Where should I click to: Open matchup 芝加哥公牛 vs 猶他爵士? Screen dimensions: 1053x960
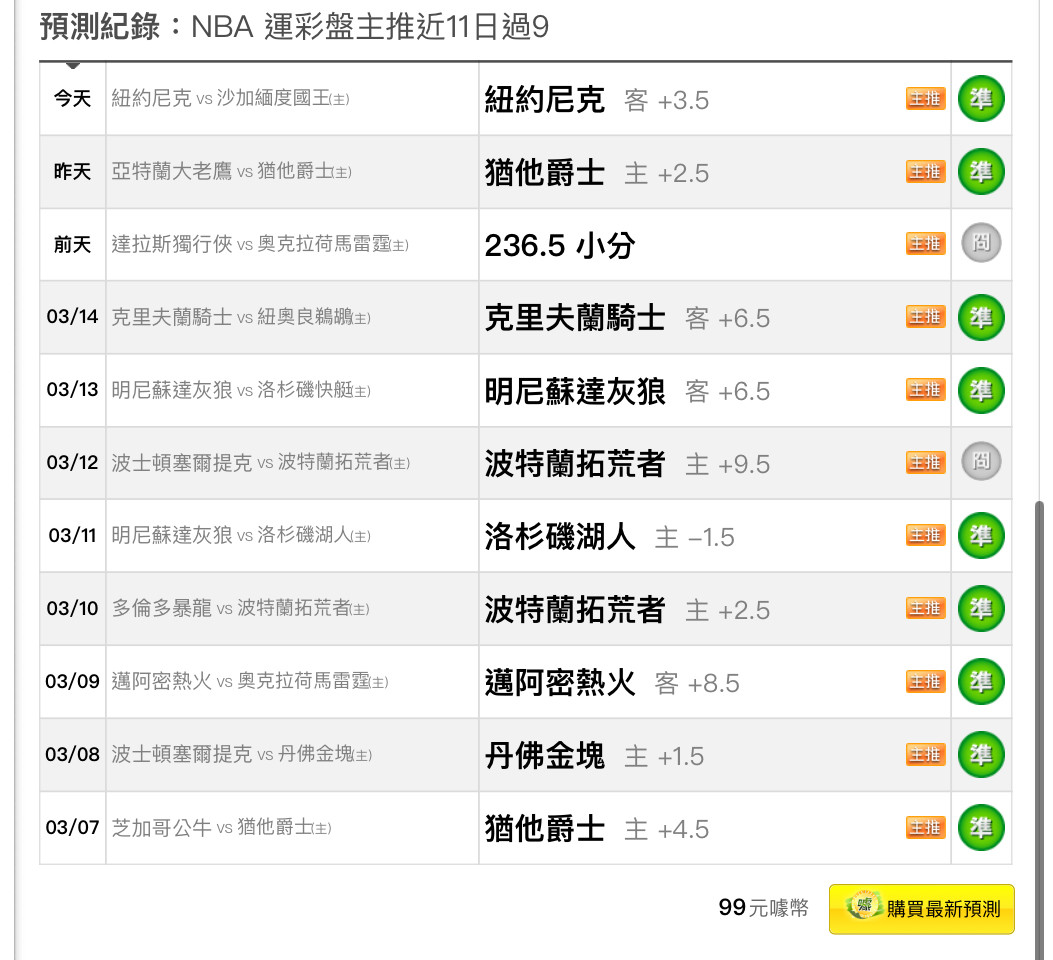tap(222, 828)
